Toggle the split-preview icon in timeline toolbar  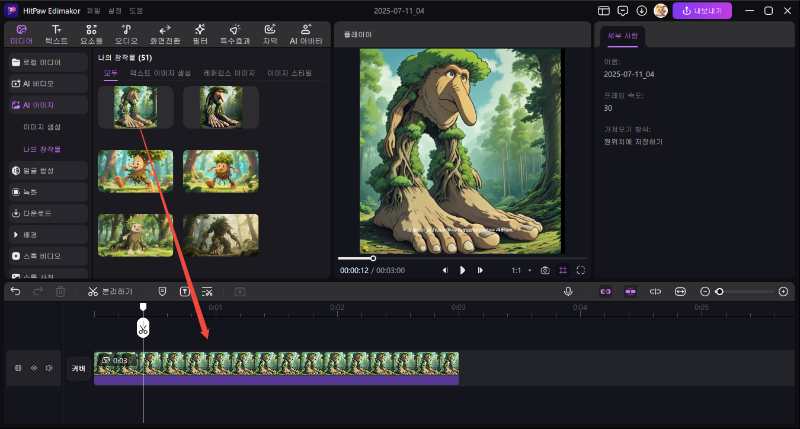click(x=655, y=291)
